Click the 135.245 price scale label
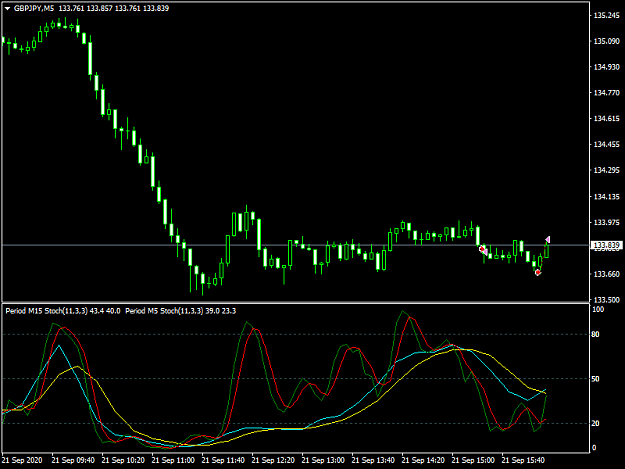625x469 pixels. 607,16
